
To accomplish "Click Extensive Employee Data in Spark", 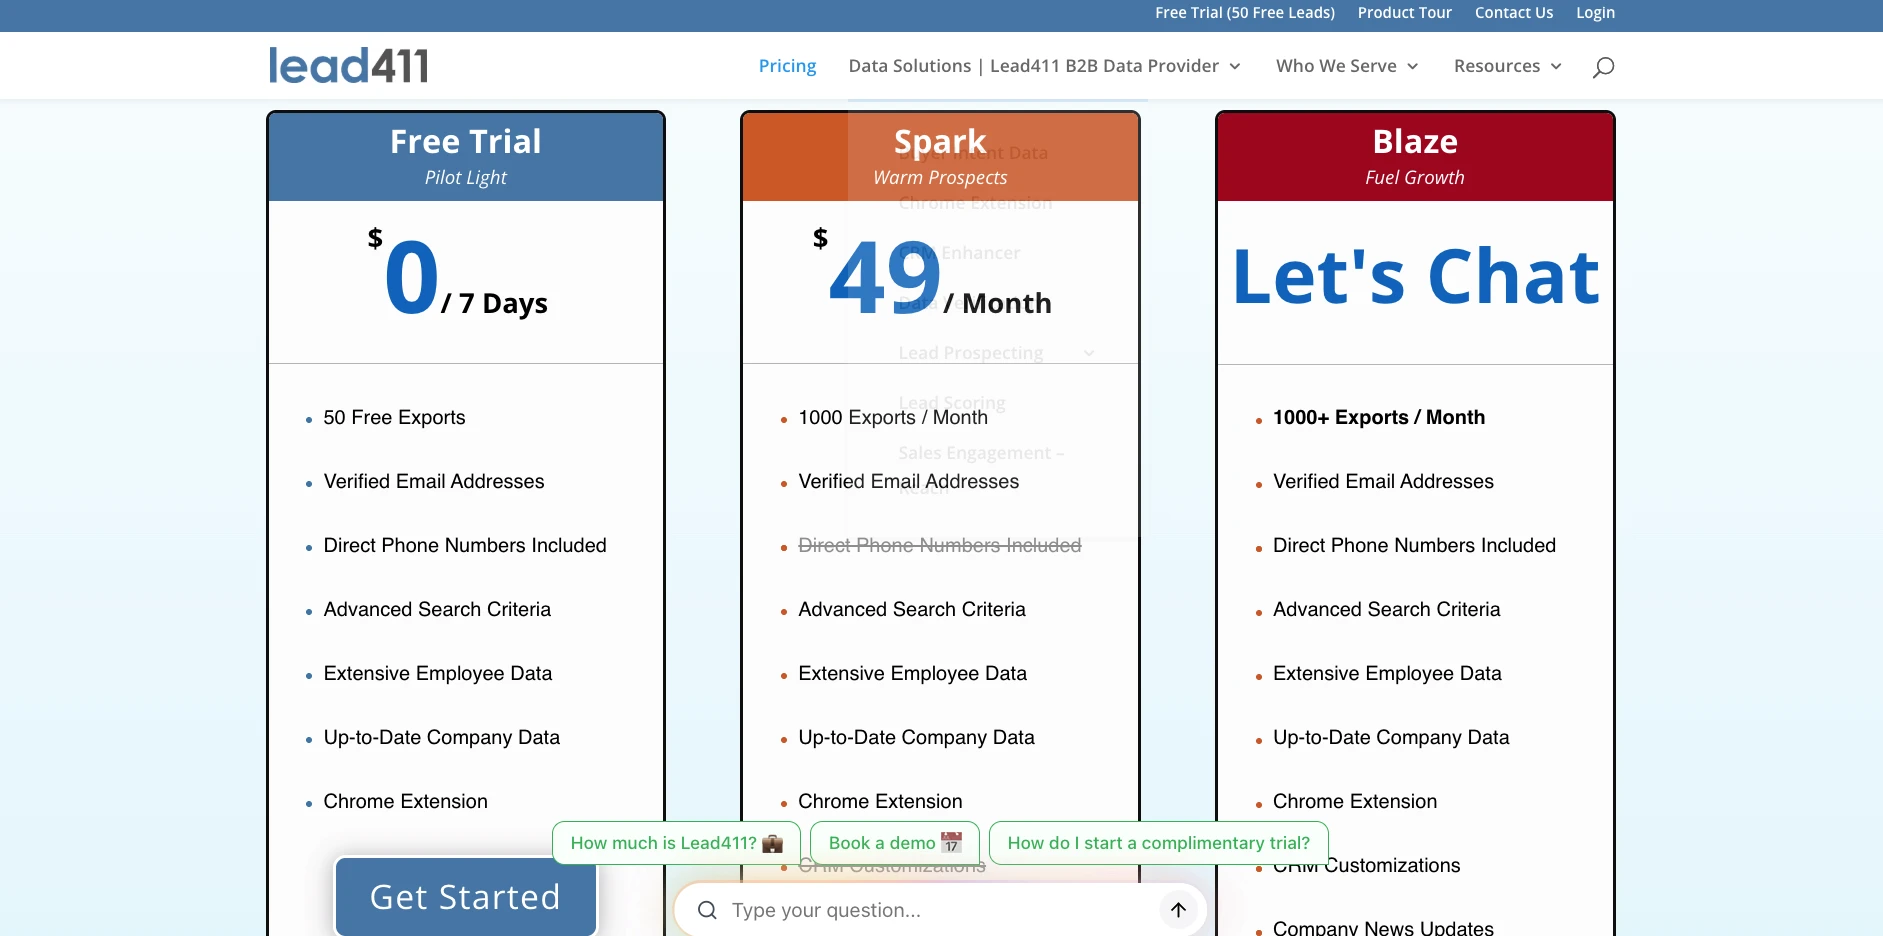I will pos(912,674).
